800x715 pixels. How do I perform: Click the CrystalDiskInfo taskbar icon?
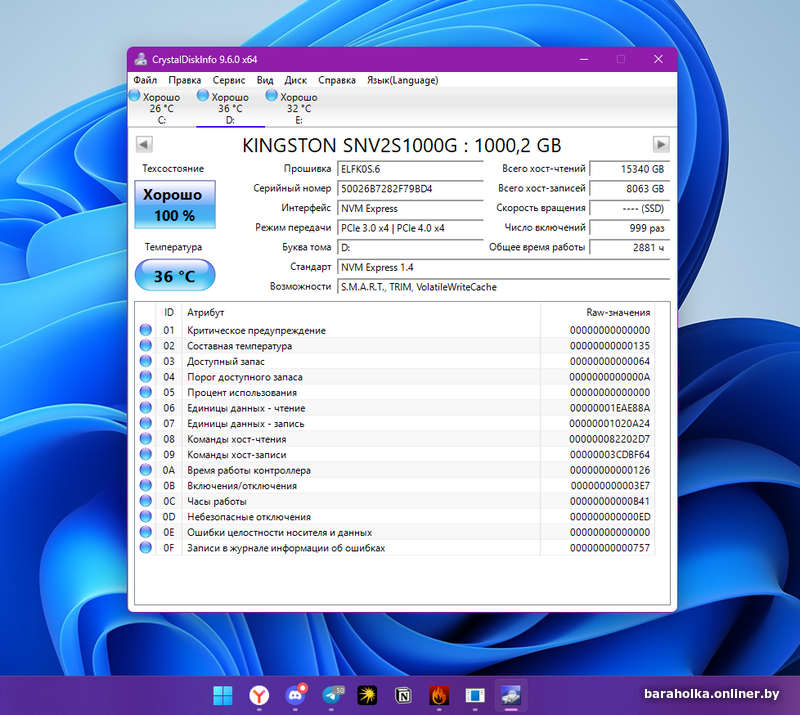[511, 695]
